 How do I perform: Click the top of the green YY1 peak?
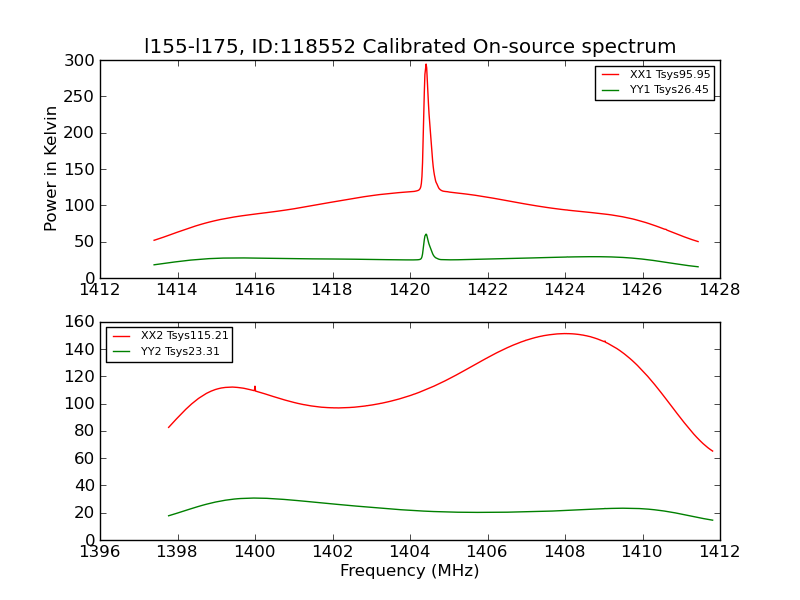point(426,235)
